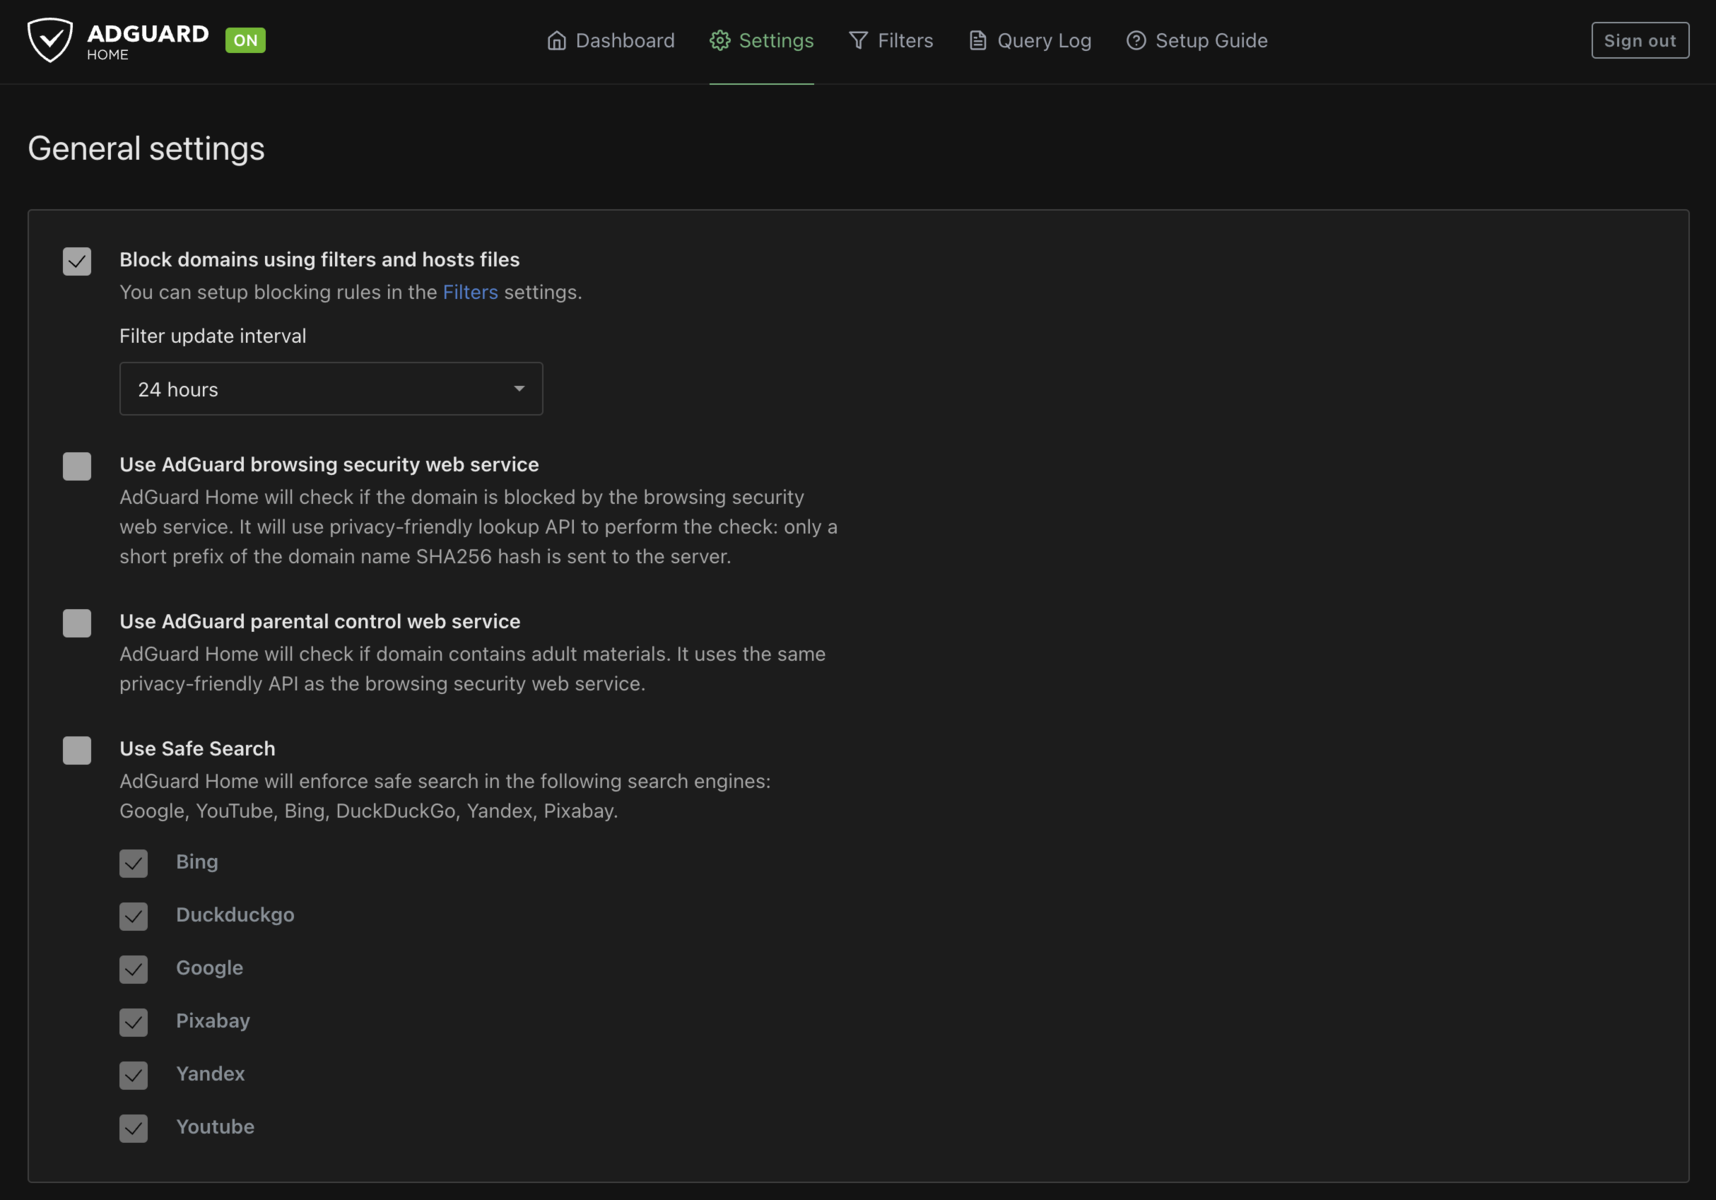Click the Setup Guide question mark icon
The image size is (1716, 1200).
pos(1136,41)
